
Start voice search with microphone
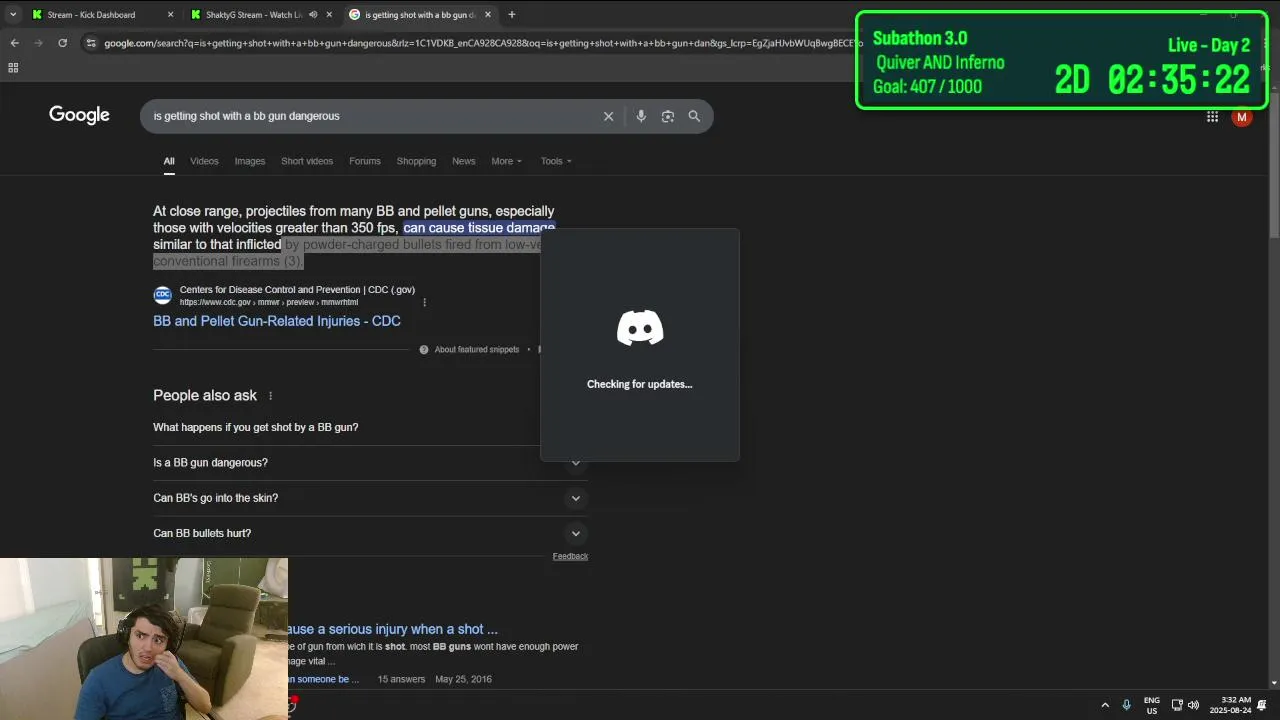(x=641, y=116)
